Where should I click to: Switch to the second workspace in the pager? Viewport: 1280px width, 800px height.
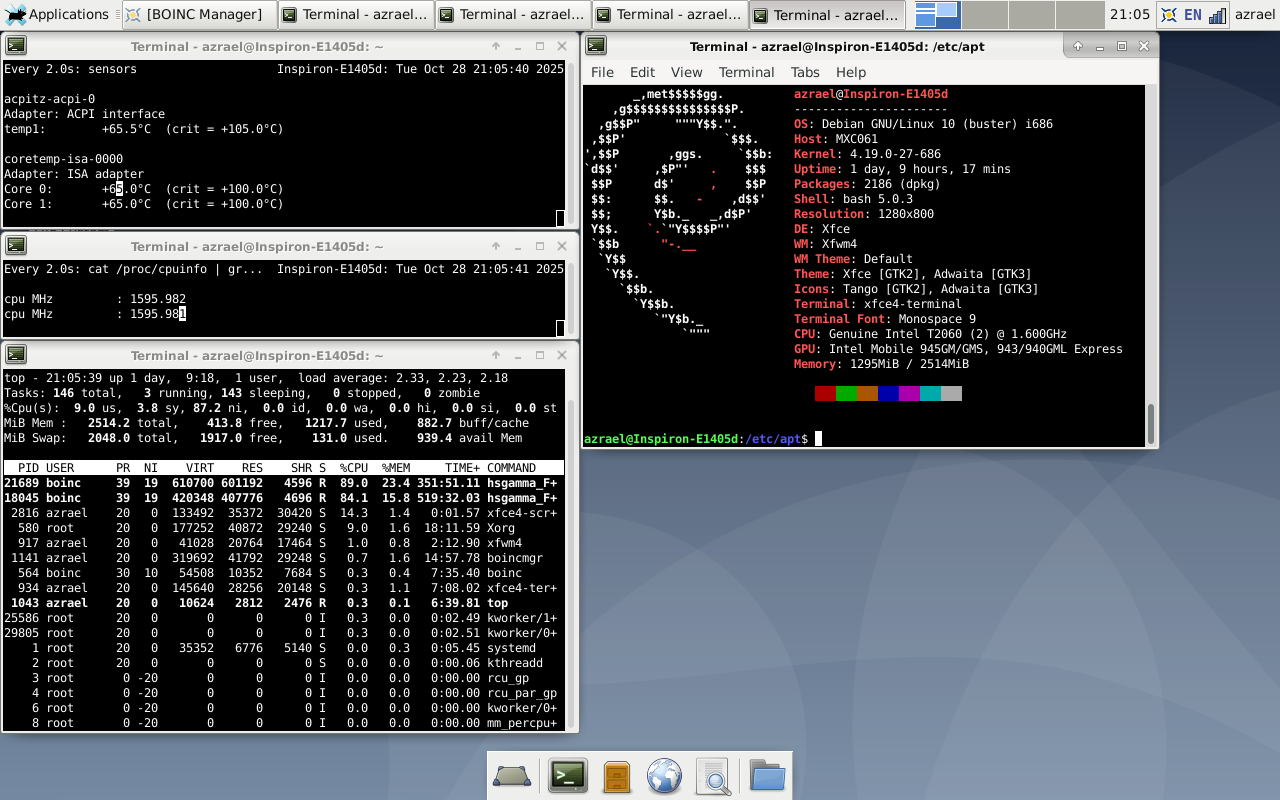(x=984, y=14)
